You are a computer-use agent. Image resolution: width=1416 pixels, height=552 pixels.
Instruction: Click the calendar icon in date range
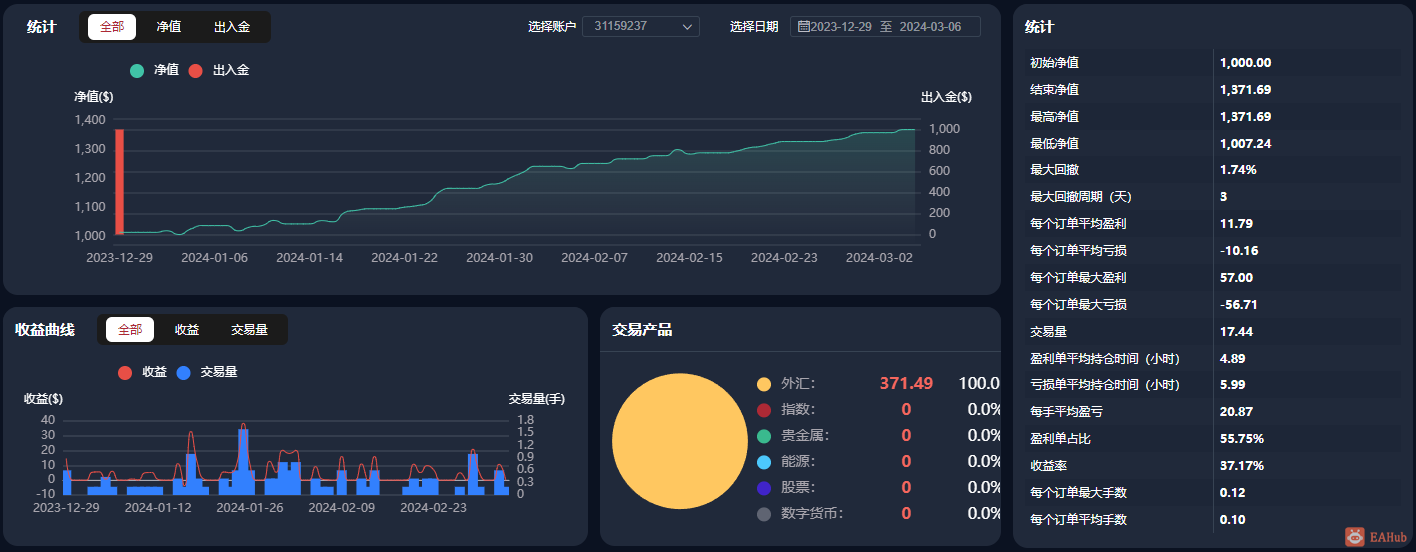coord(803,27)
